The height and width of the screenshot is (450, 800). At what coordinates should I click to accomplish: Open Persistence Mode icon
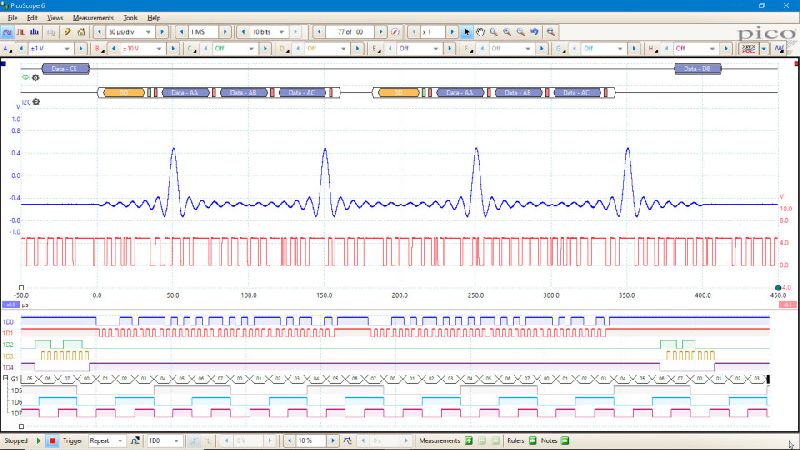(x=21, y=32)
